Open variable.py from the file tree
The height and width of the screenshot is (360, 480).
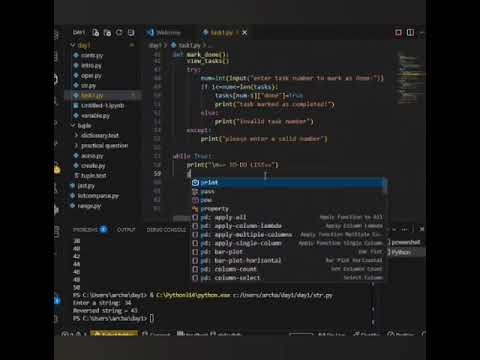[x=95, y=116]
